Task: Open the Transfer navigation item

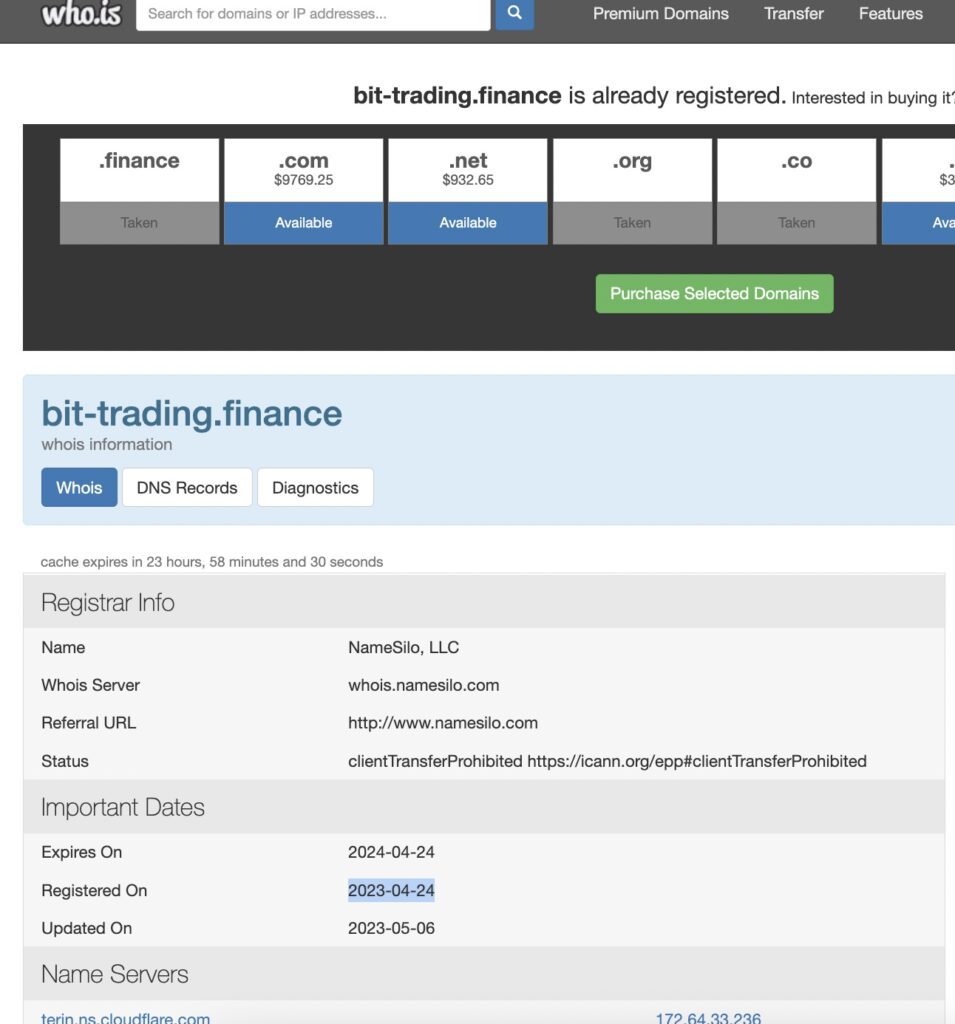Action: pyautogui.click(x=794, y=14)
